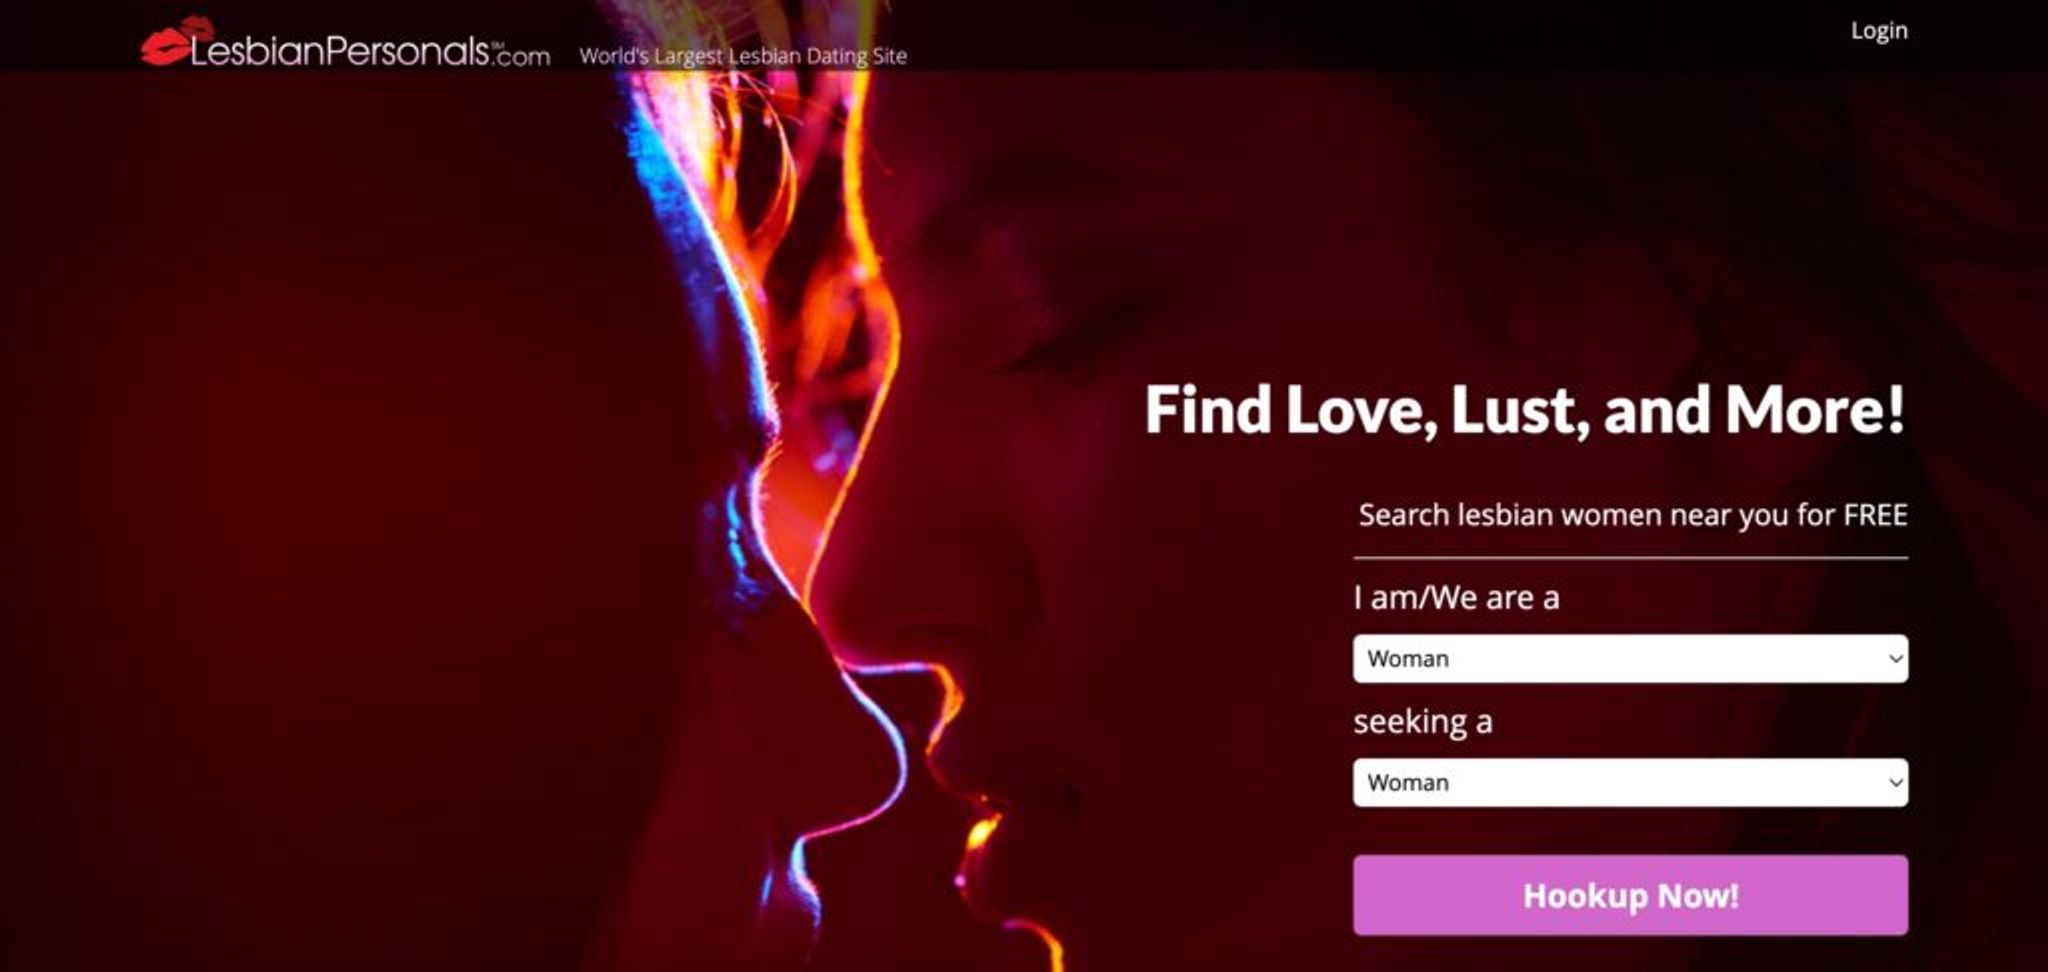
Task: Click the "Find Love, Lust, and More!" headline
Action: [x=1525, y=411]
